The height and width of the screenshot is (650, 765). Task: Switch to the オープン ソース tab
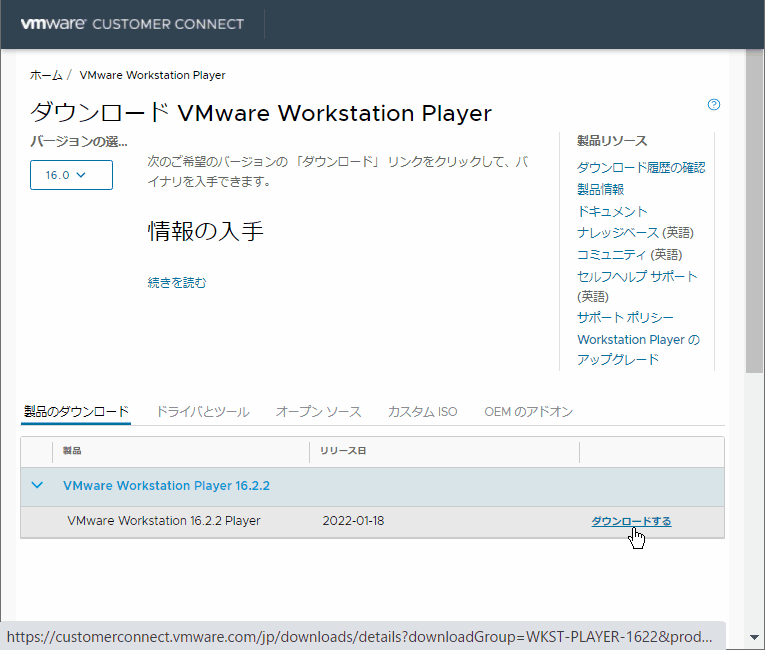coord(319,412)
